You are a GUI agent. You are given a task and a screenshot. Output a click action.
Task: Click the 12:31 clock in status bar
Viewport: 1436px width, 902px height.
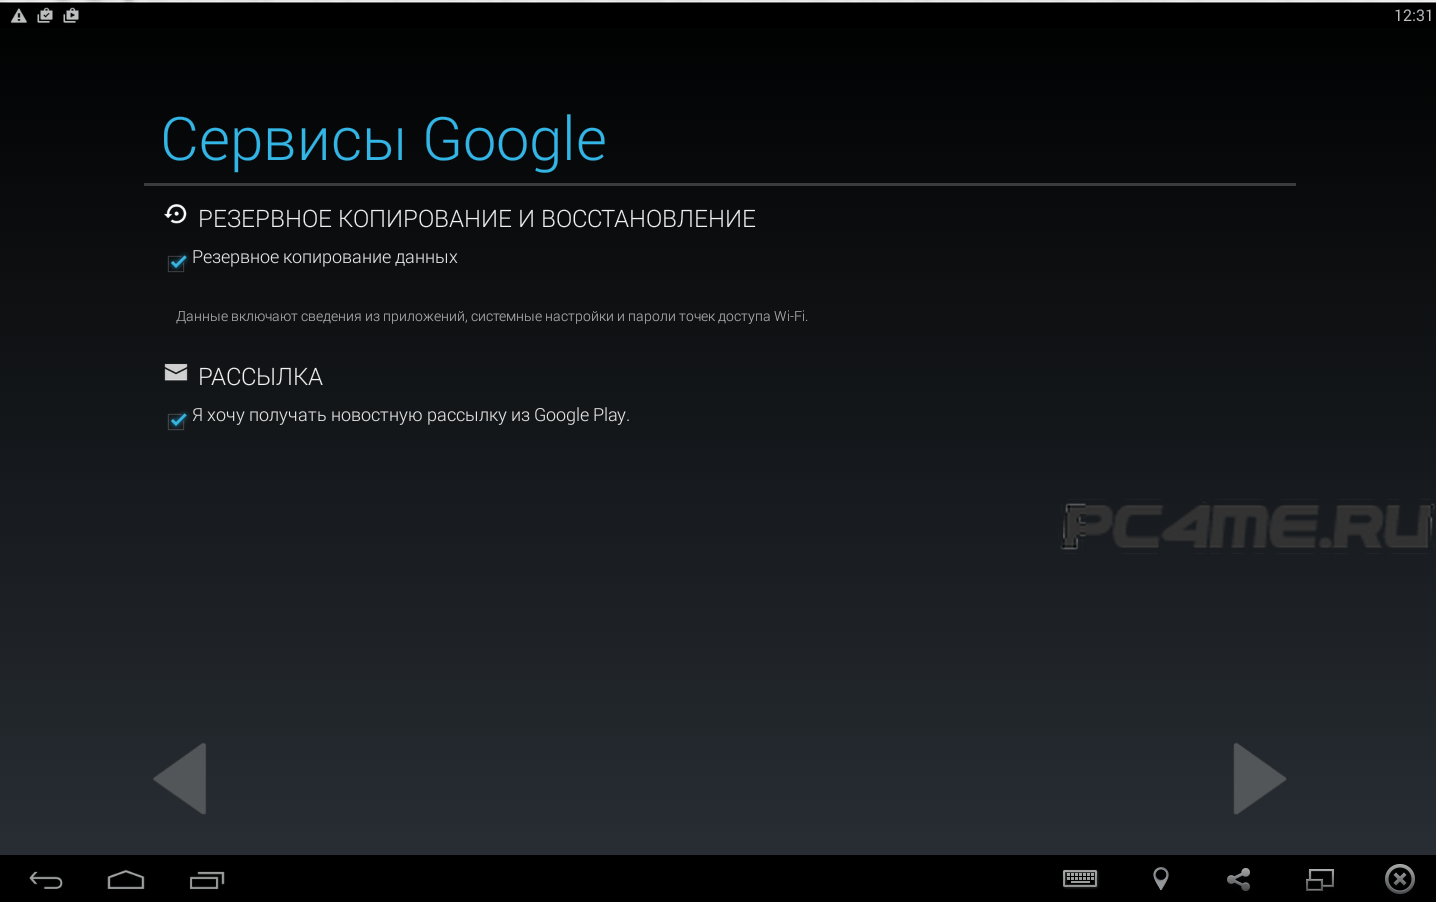(x=1413, y=15)
